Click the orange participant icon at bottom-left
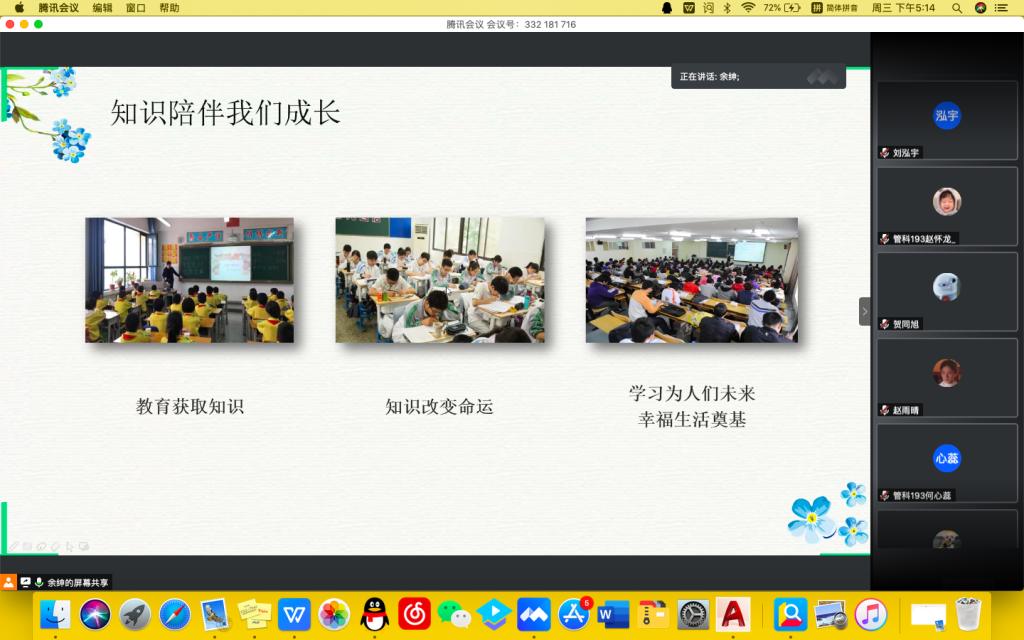This screenshot has height=640, width=1024. pos(9,582)
